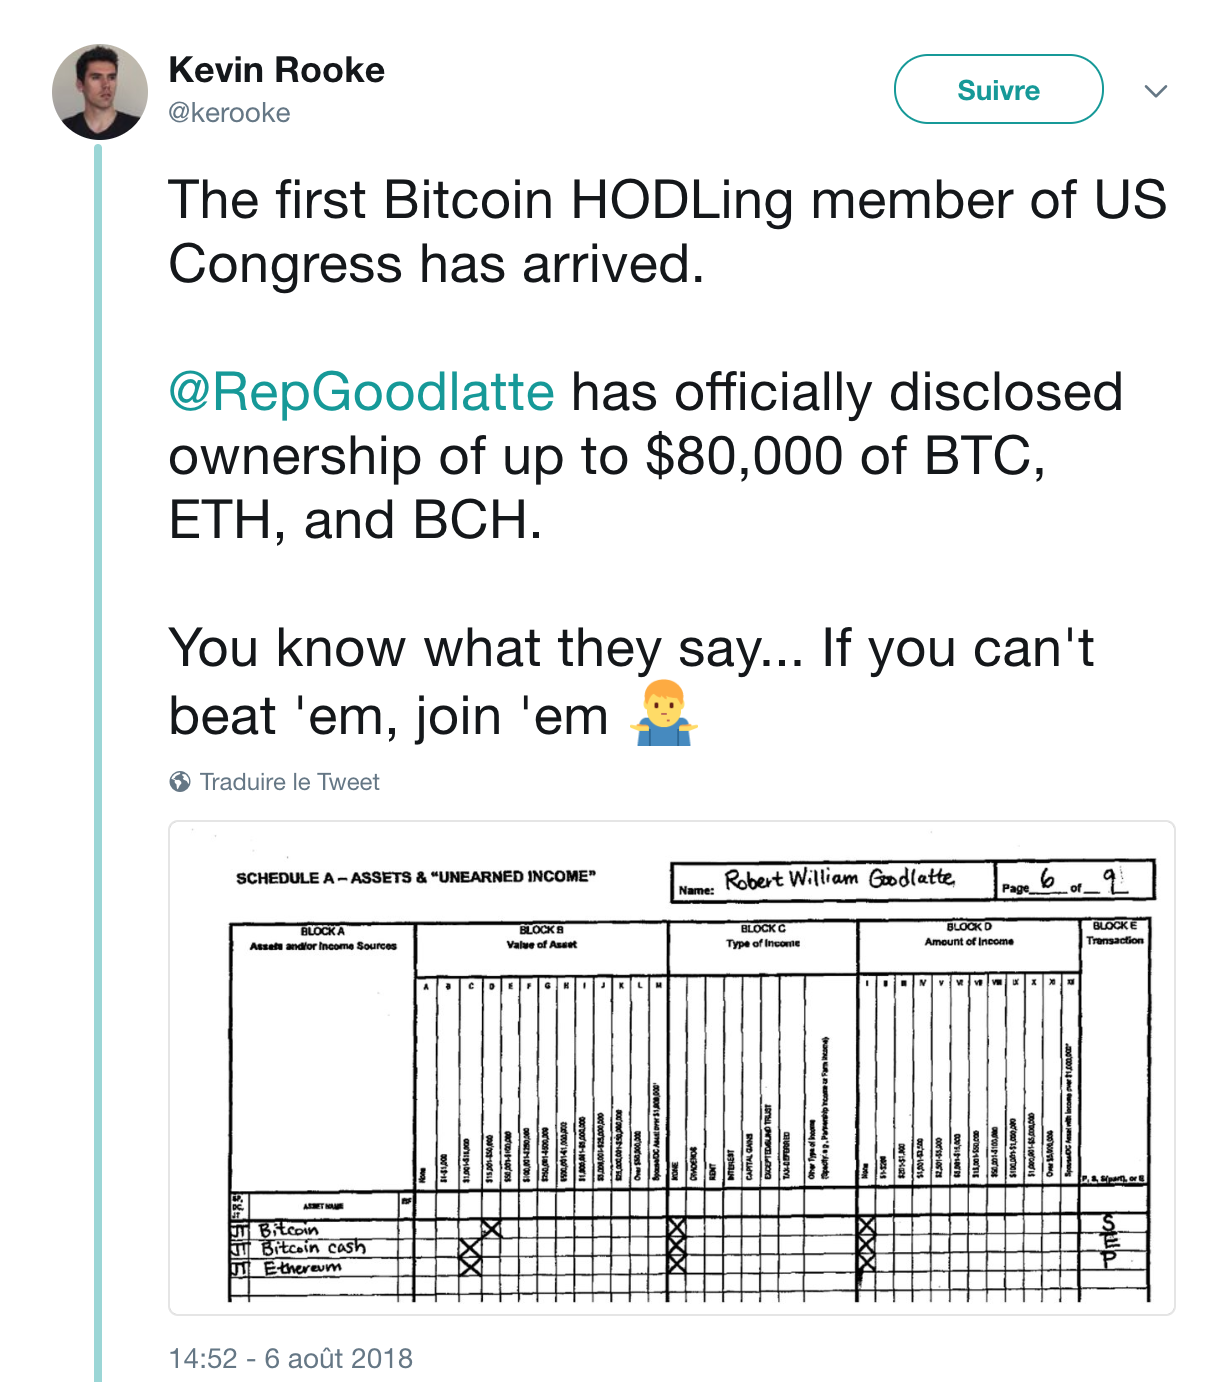This screenshot has width=1216, height=1382.
Task: Click the Name field reading Robert William Goodlatte
Action: tap(833, 880)
